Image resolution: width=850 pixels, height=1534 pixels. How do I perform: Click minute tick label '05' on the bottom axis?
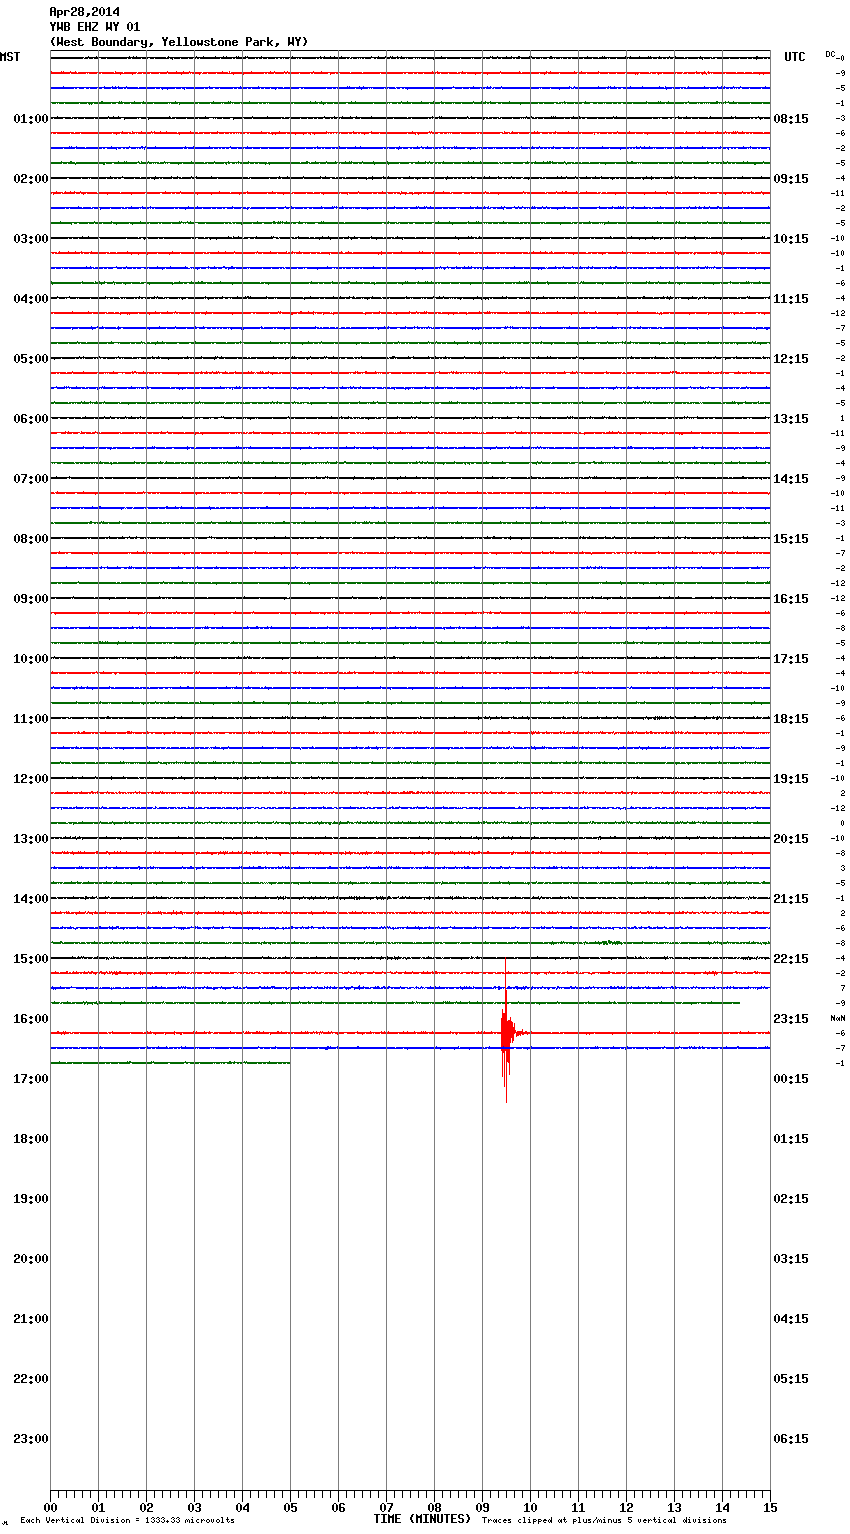(x=290, y=1508)
